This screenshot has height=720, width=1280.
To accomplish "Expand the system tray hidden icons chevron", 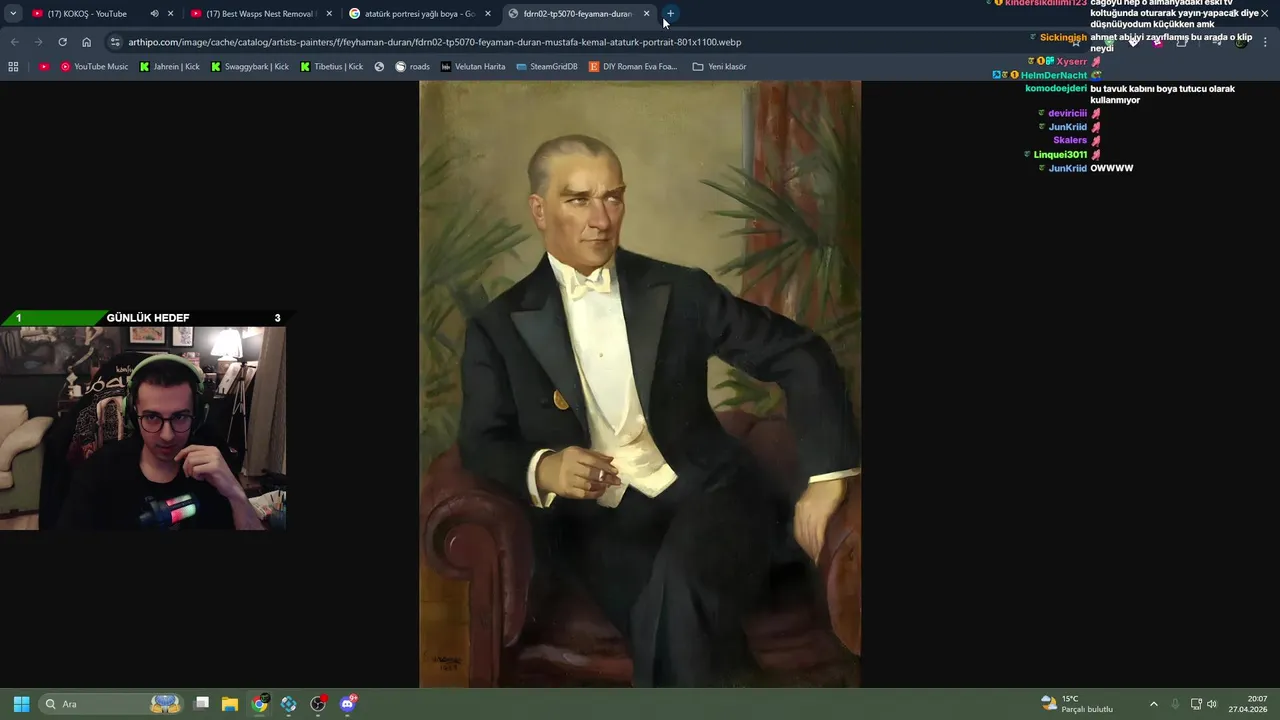I will click(x=1153, y=704).
